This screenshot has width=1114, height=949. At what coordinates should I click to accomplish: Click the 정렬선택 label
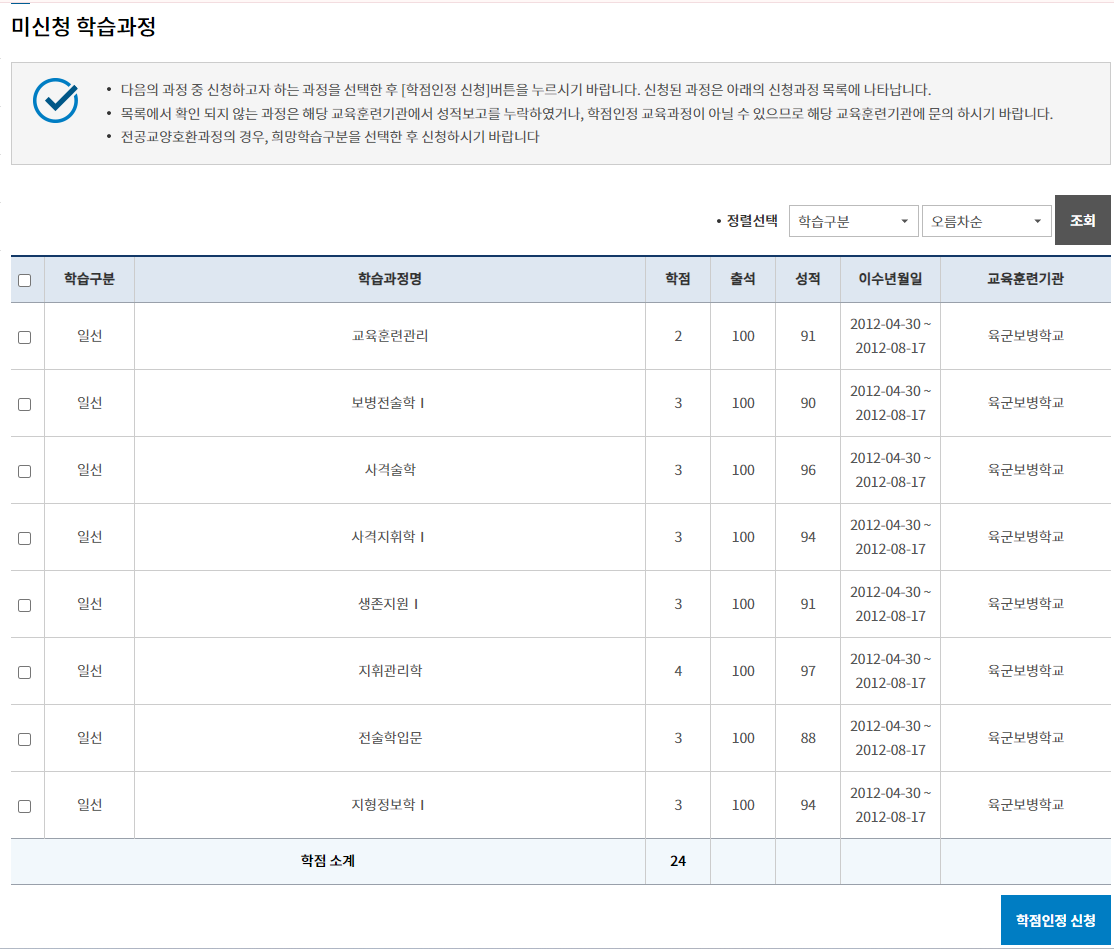752,221
